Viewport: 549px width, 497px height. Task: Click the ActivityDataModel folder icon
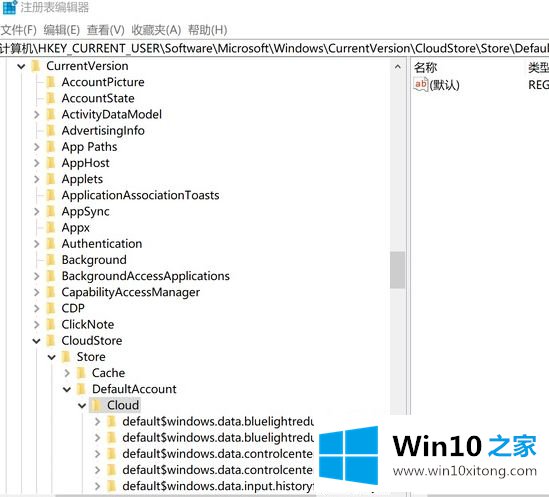coord(51,114)
